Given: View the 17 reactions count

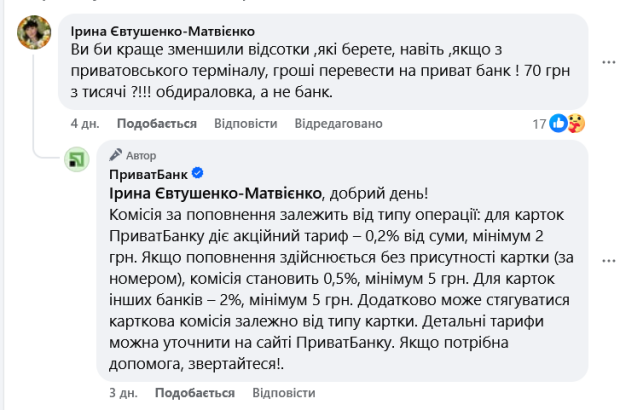Looking at the screenshot, I should click(538, 124).
